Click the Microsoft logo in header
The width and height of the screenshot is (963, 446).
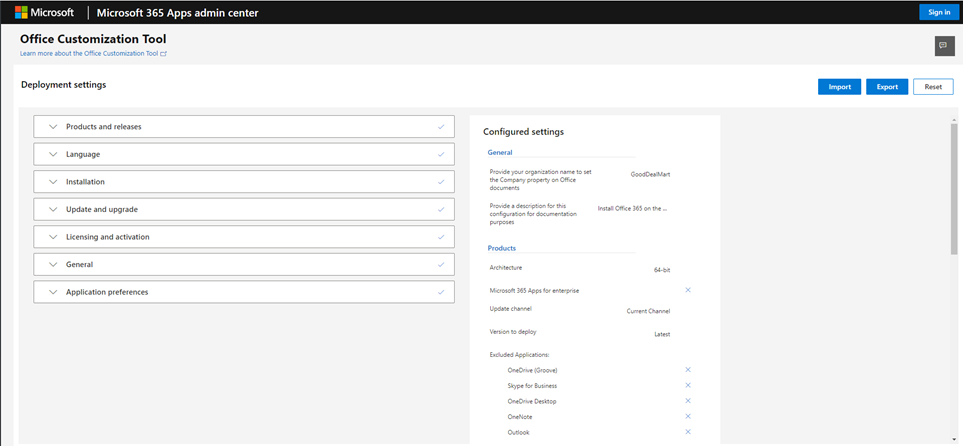point(45,12)
